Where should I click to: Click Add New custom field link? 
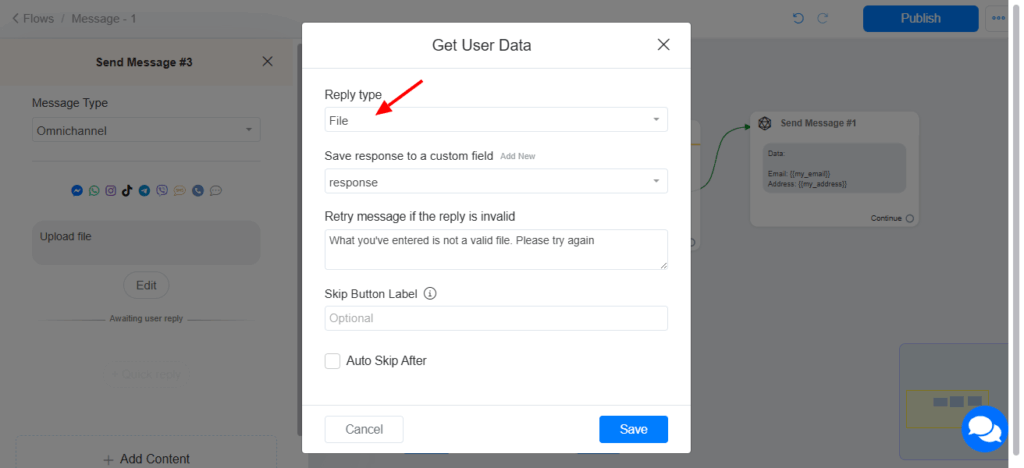tap(519, 156)
